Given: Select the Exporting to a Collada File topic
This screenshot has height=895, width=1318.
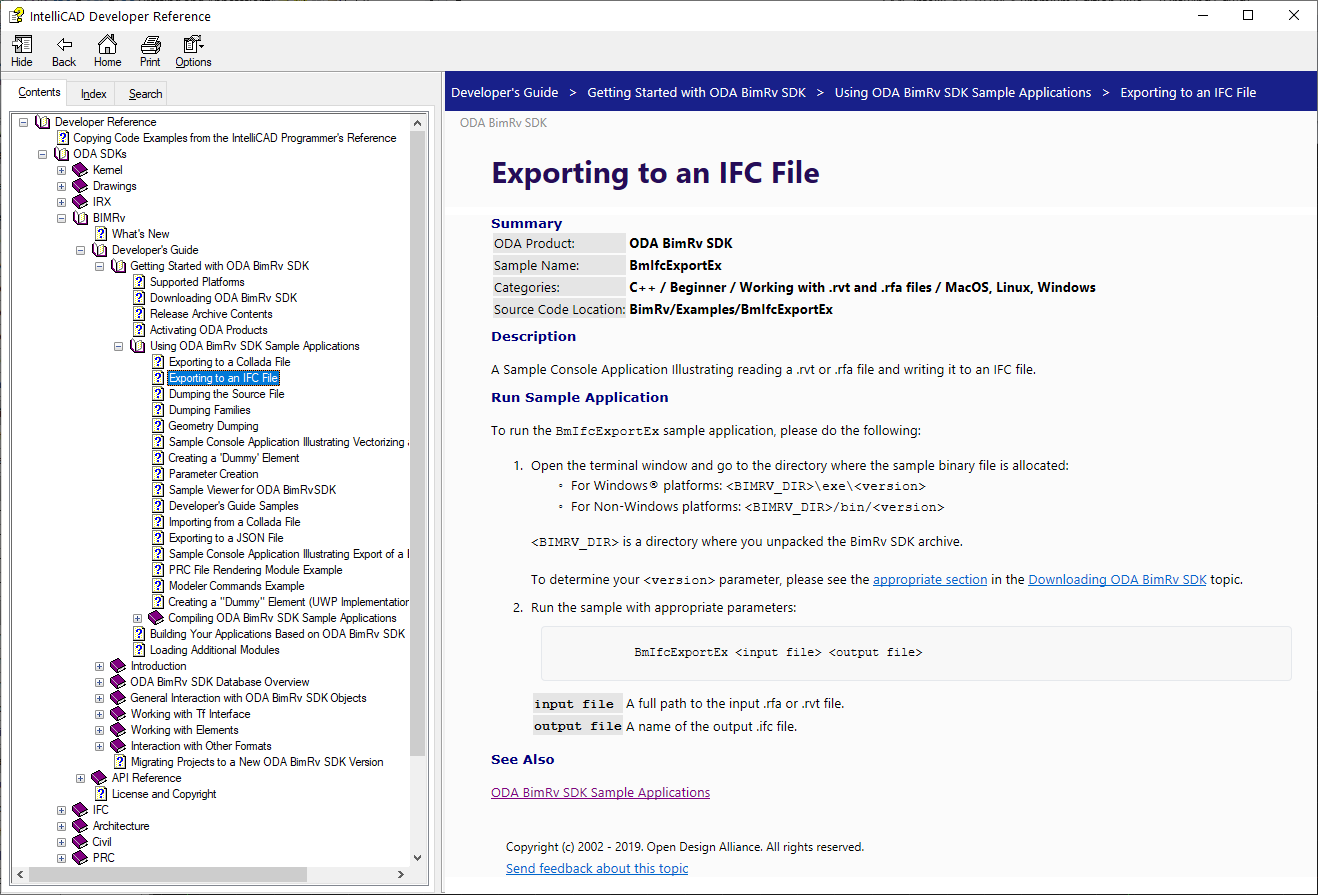Looking at the screenshot, I should [x=229, y=362].
